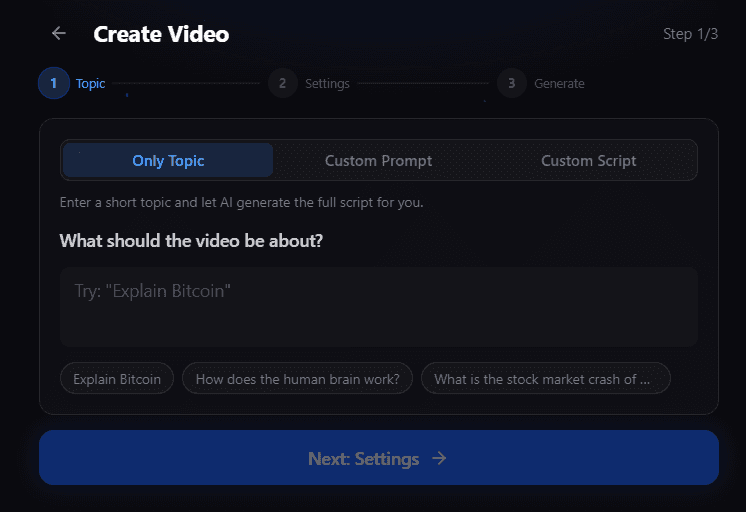Click the Topic step label
746x512 pixels.
click(90, 83)
